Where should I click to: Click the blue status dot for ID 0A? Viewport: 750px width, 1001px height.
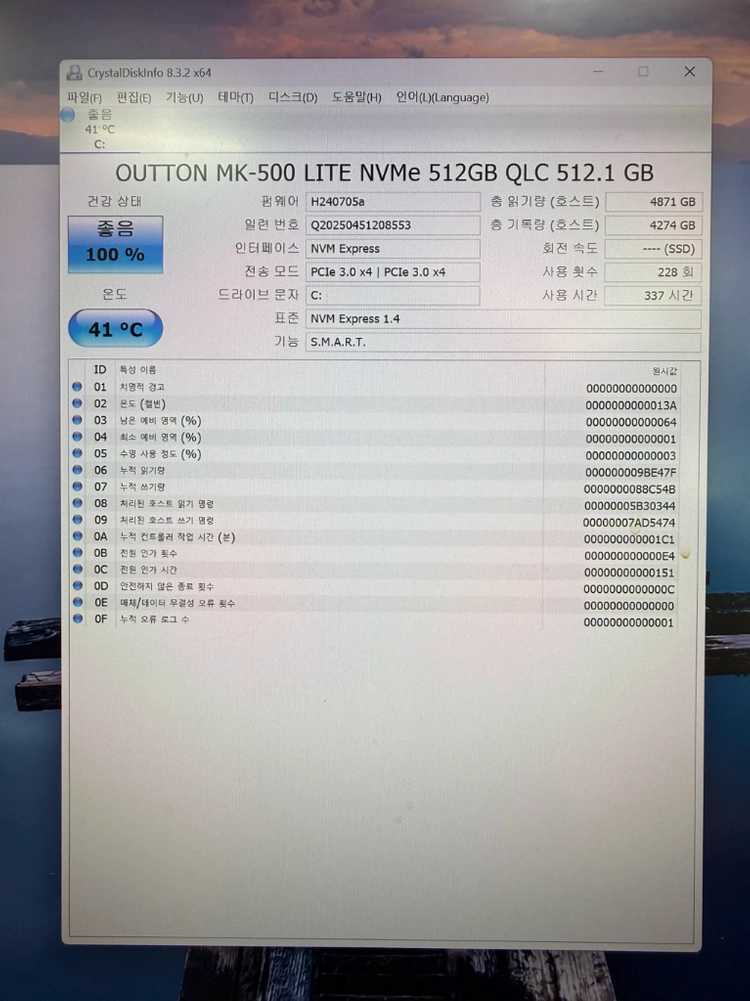pyautogui.click(x=77, y=536)
